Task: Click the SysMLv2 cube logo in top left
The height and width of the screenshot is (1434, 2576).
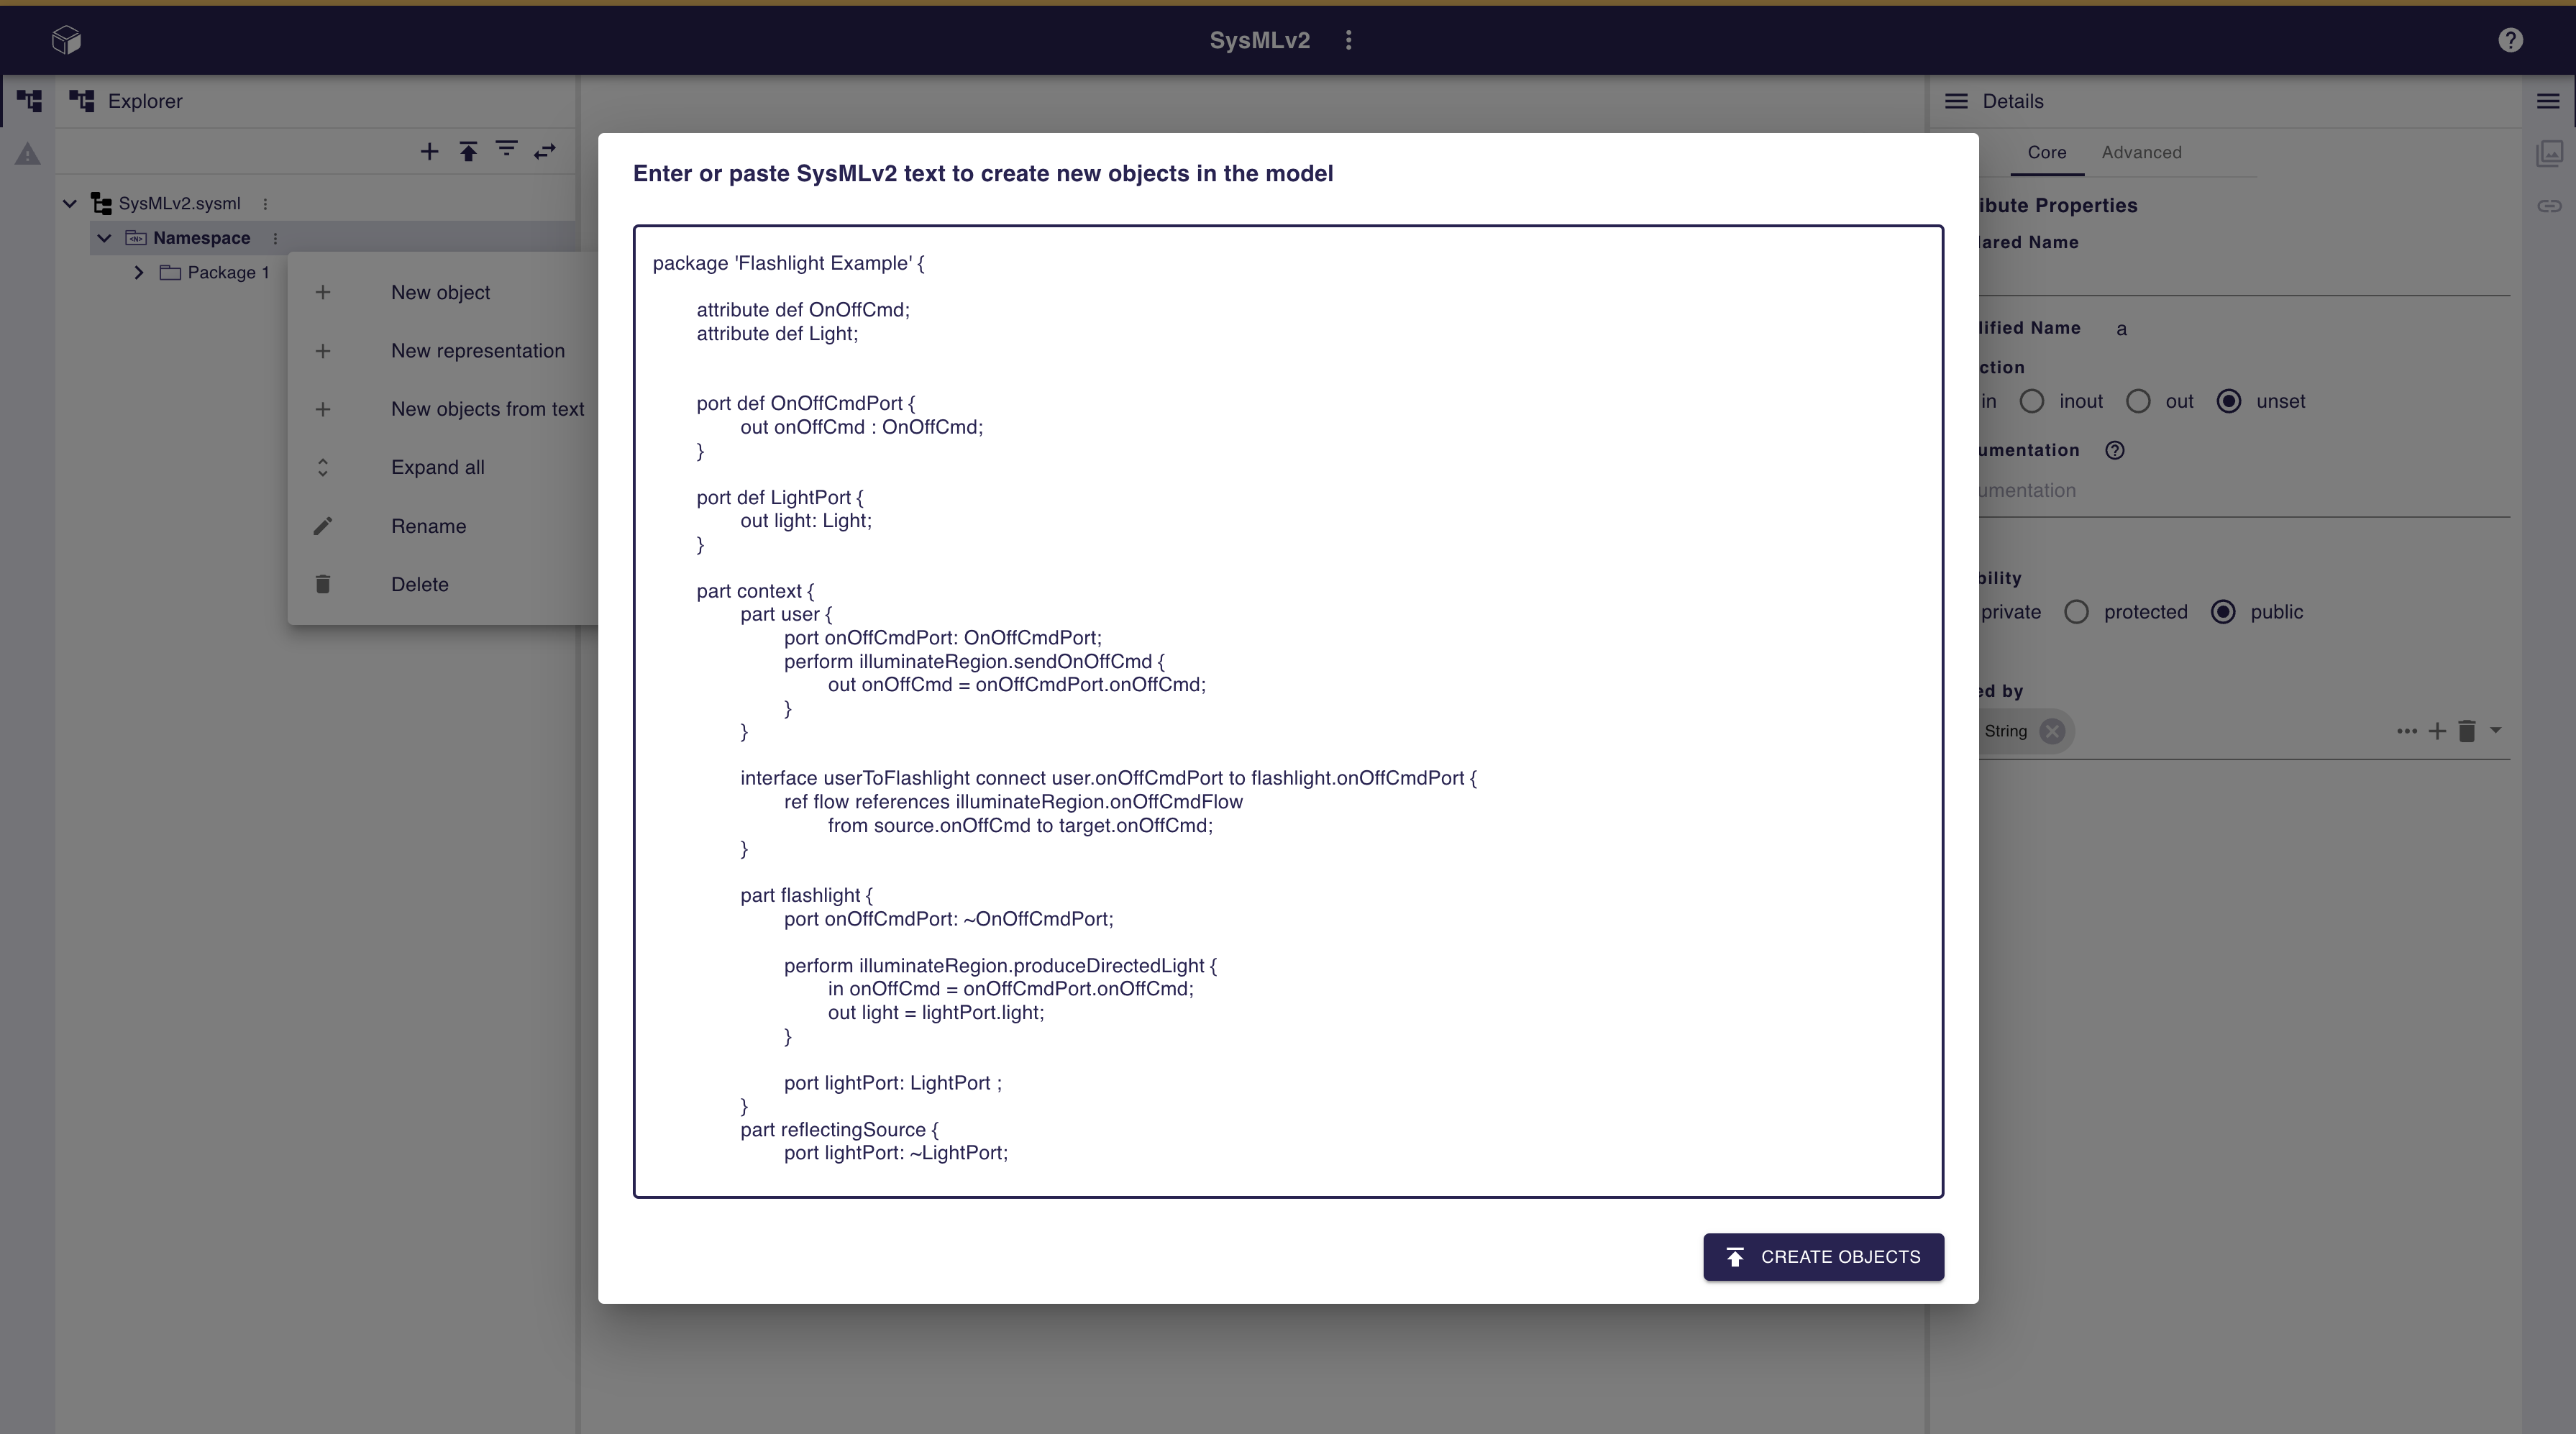Action: point(66,39)
